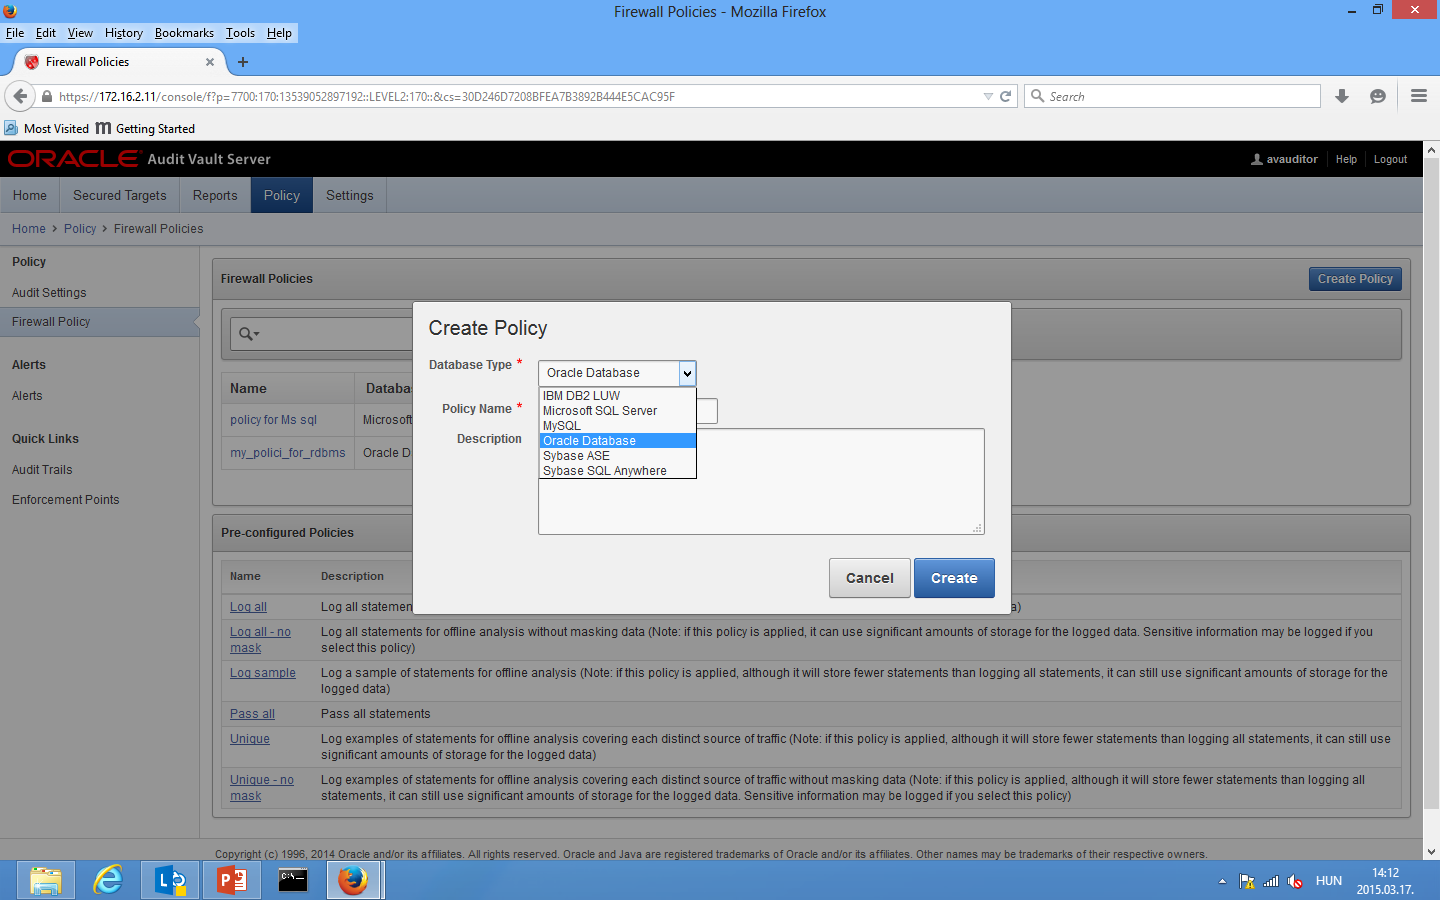1440x900 pixels.
Task: Close the Firefox tab titled Firewall Policies
Action: (210, 62)
